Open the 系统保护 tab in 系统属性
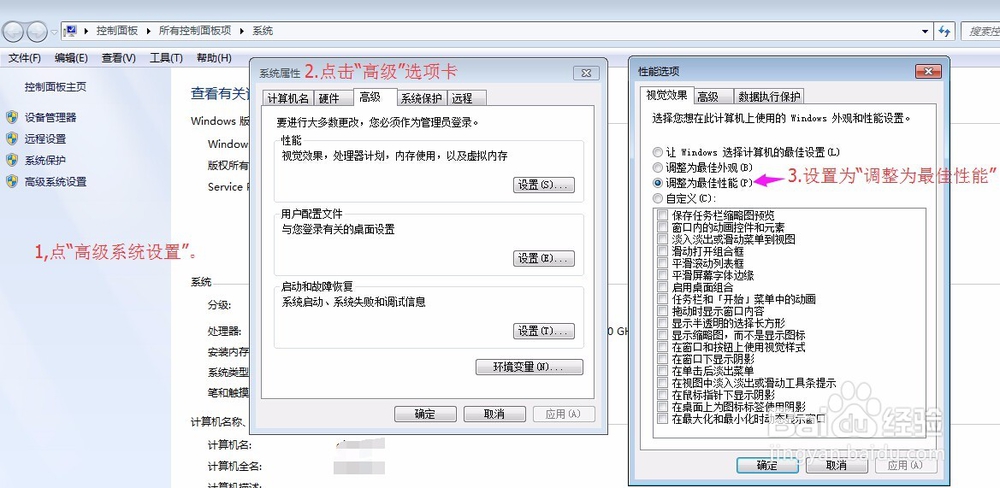 (x=421, y=98)
